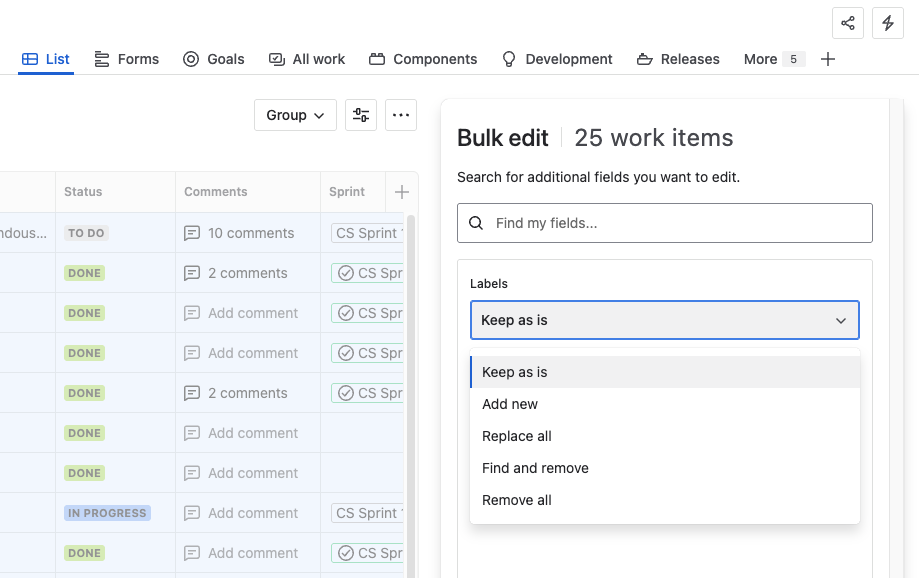This screenshot has width=919, height=578.
Task: Select the Find and remove option
Action: point(535,467)
